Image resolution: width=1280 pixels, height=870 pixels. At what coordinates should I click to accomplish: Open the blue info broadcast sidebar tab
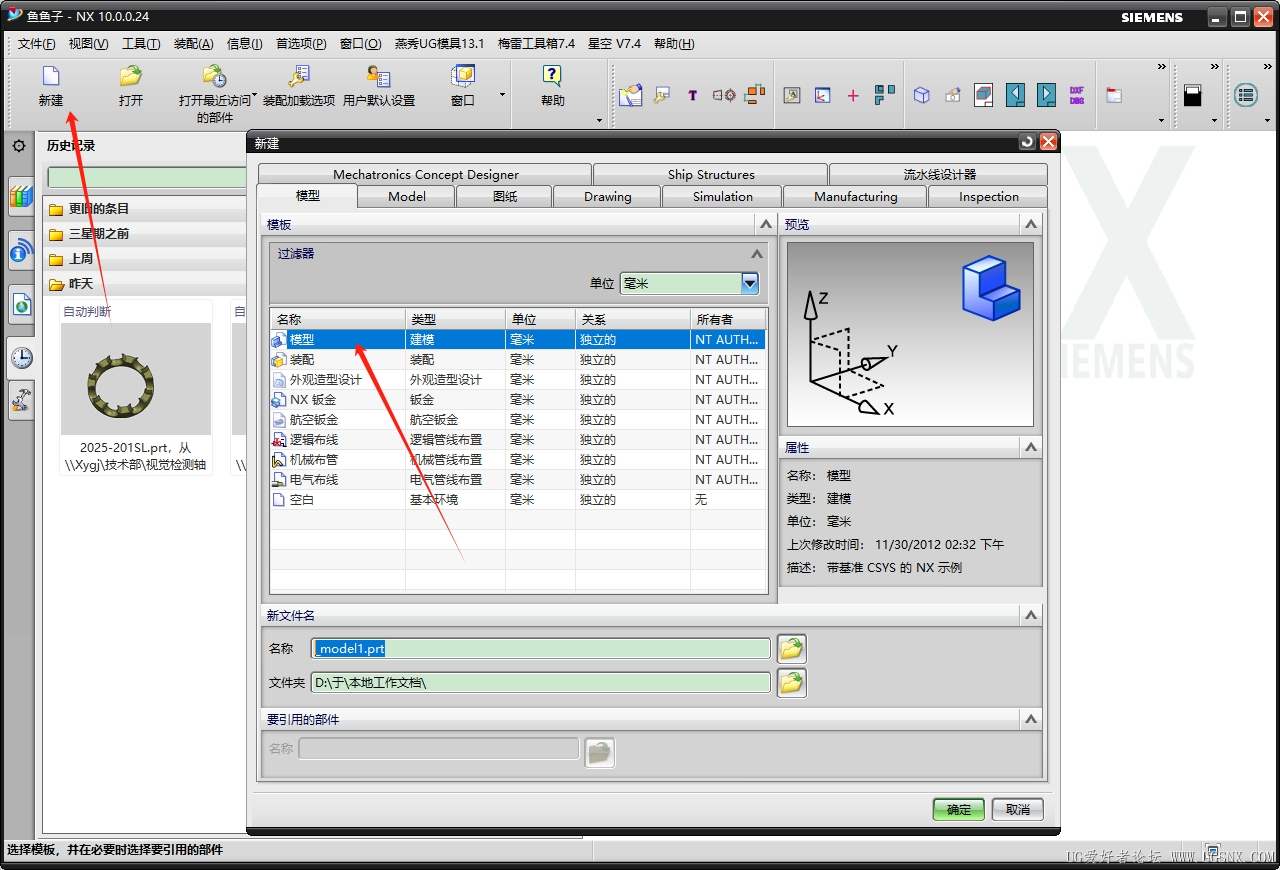[21, 251]
